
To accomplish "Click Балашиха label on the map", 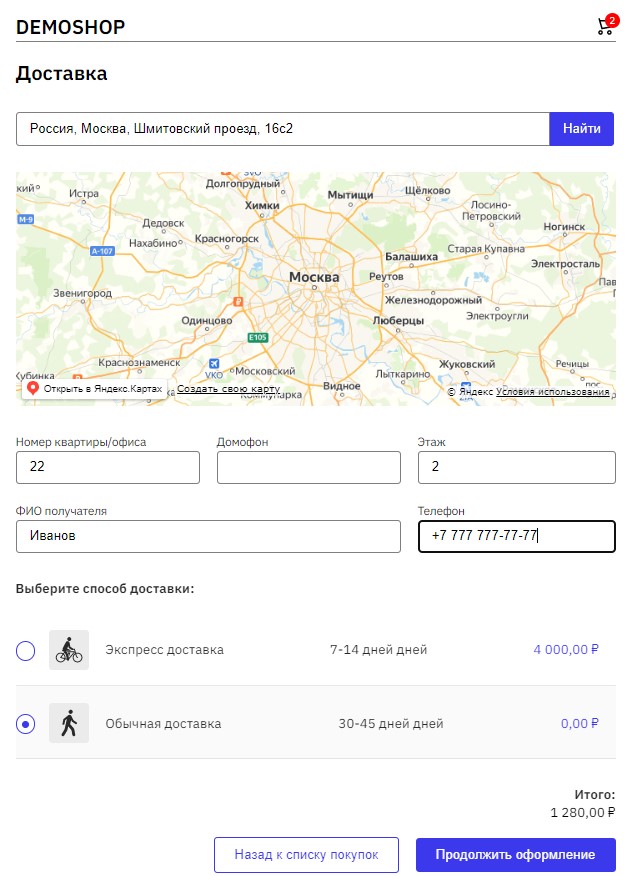I will tap(412, 257).
